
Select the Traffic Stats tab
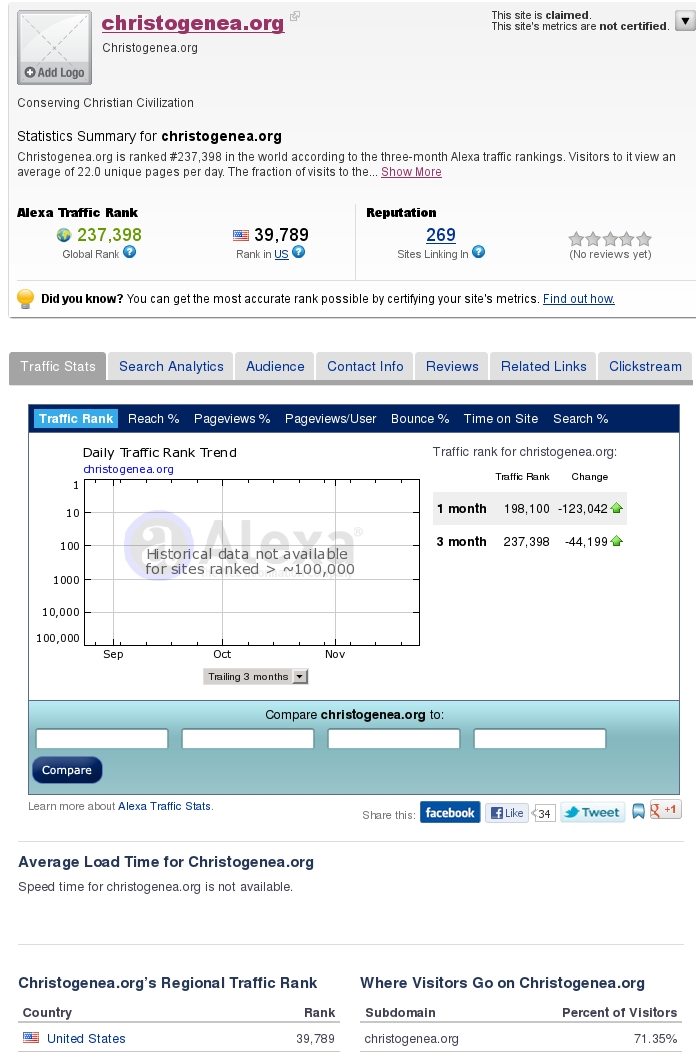(58, 366)
